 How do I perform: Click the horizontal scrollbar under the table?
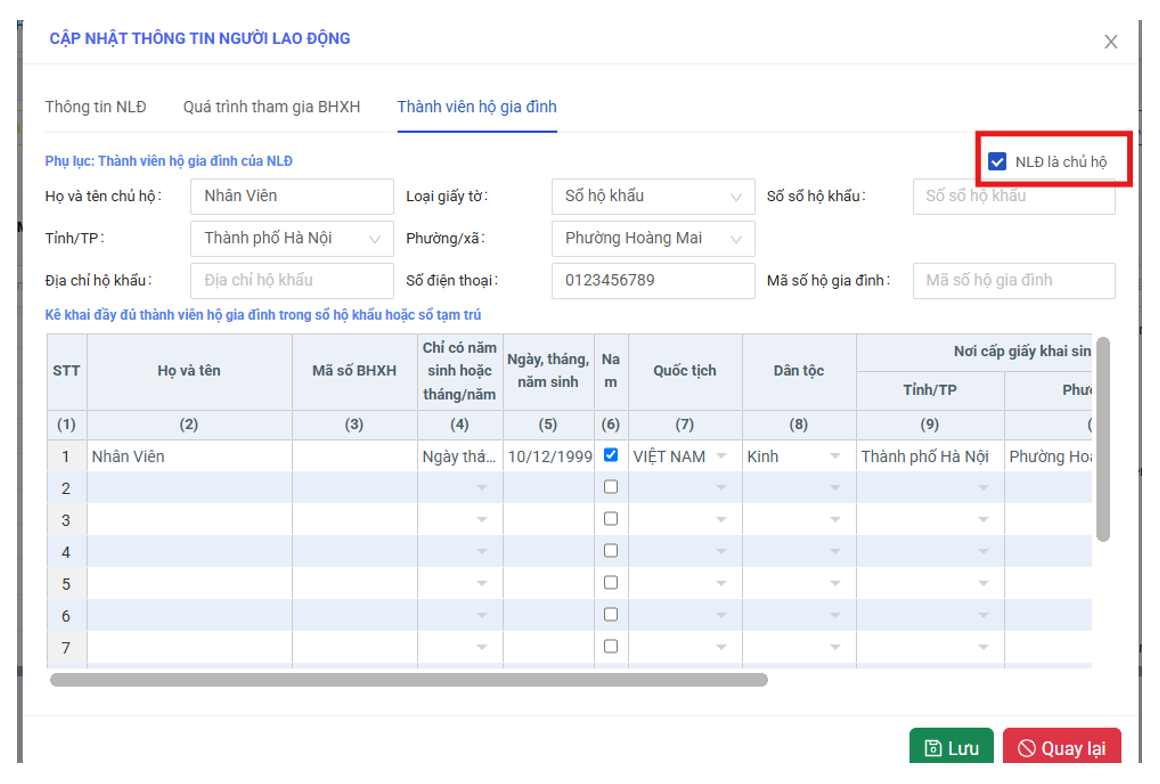coord(408,680)
